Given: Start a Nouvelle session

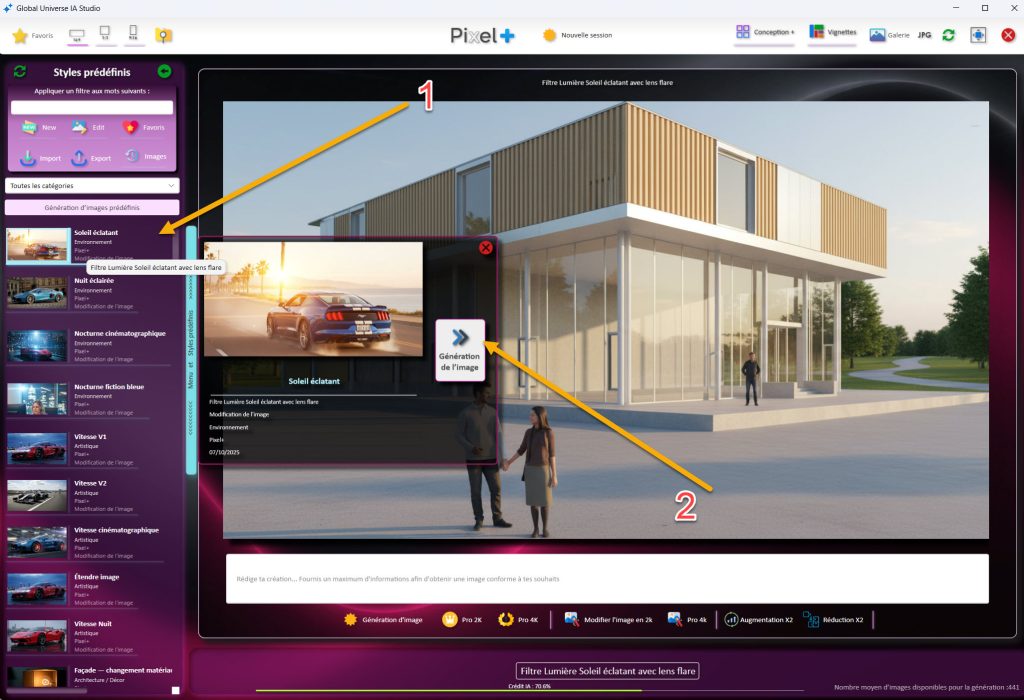Looking at the screenshot, I should pyautogui.click(x=577, y=35).
